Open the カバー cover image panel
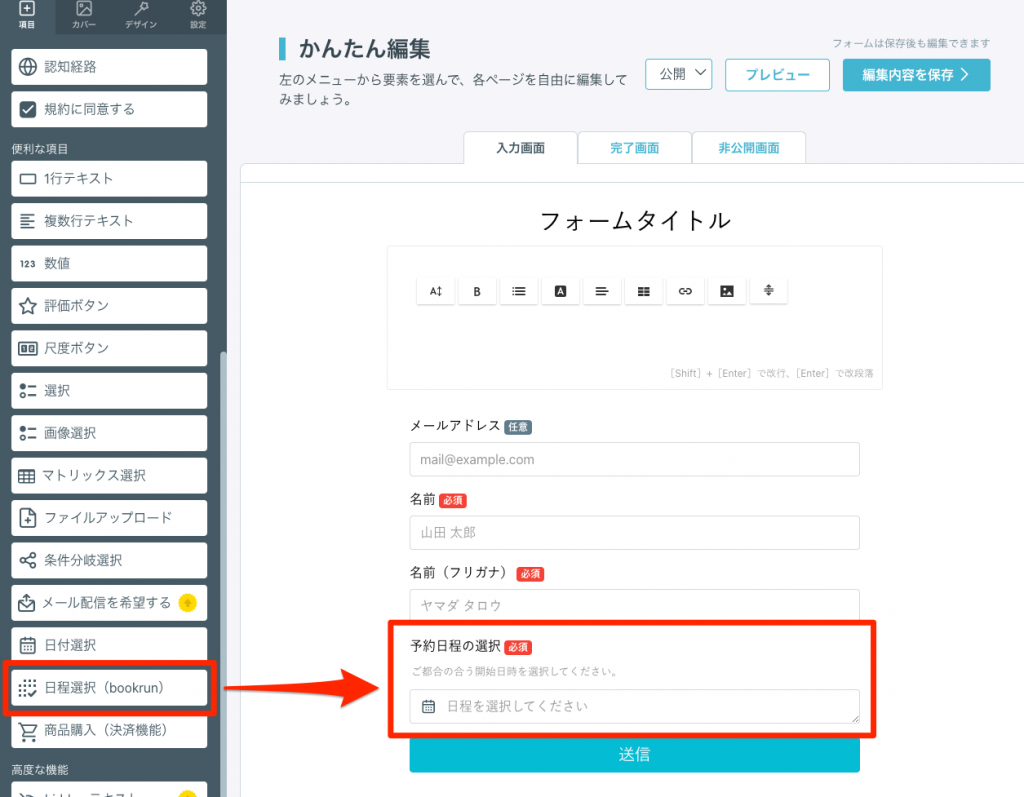This screenshot has height=797, width=1024. (82, 16)
